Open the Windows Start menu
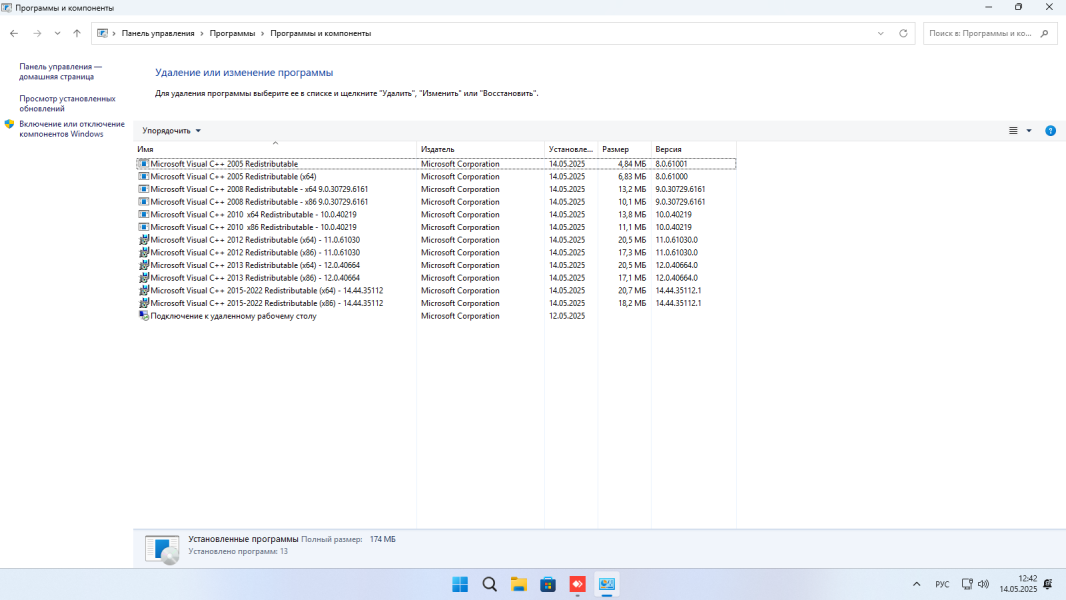 [460, 584]
